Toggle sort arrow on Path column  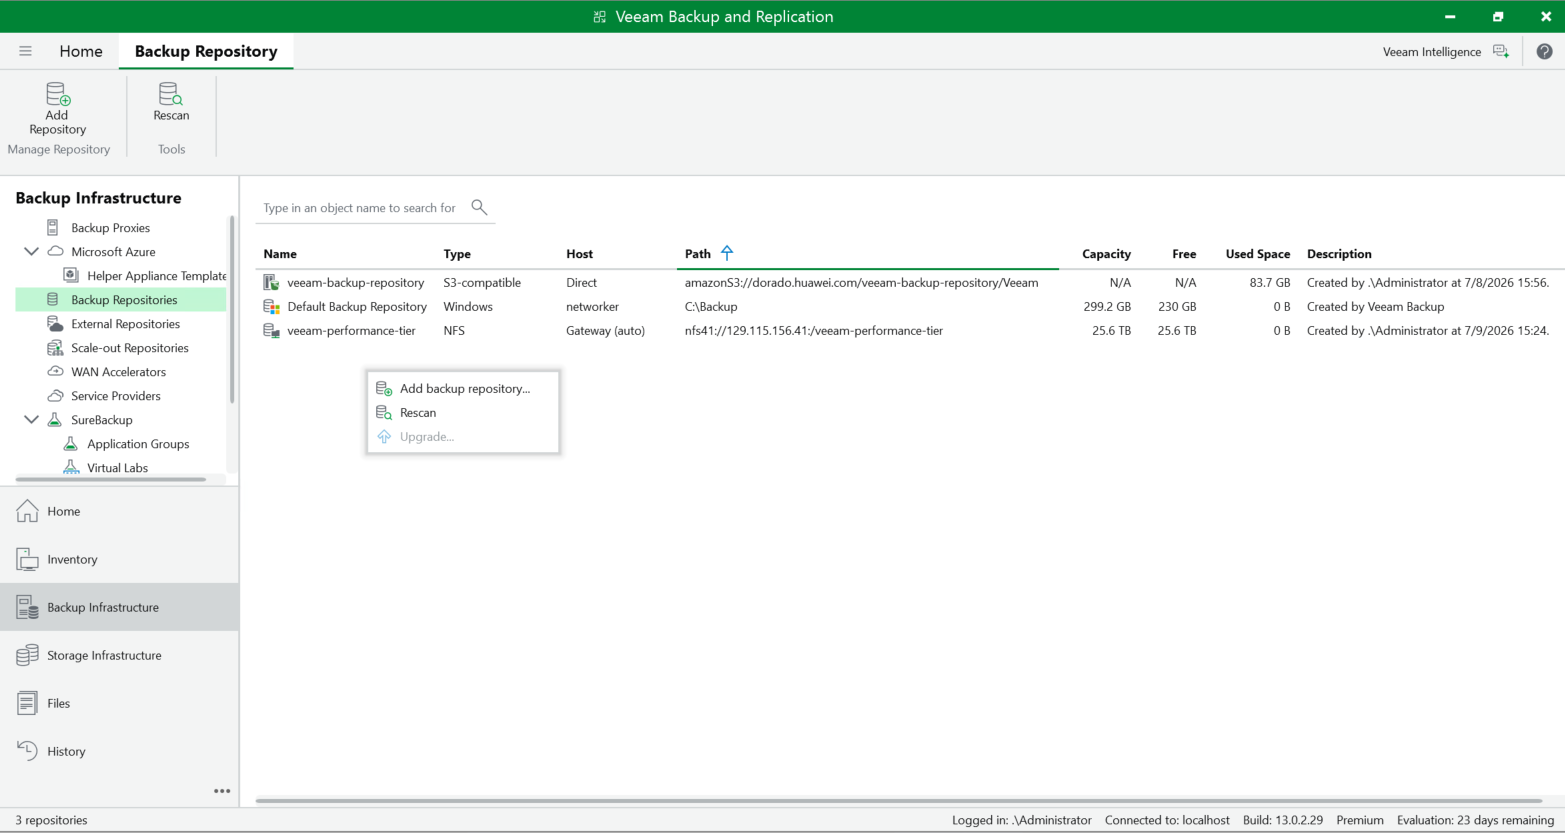(x=727, y=253)
